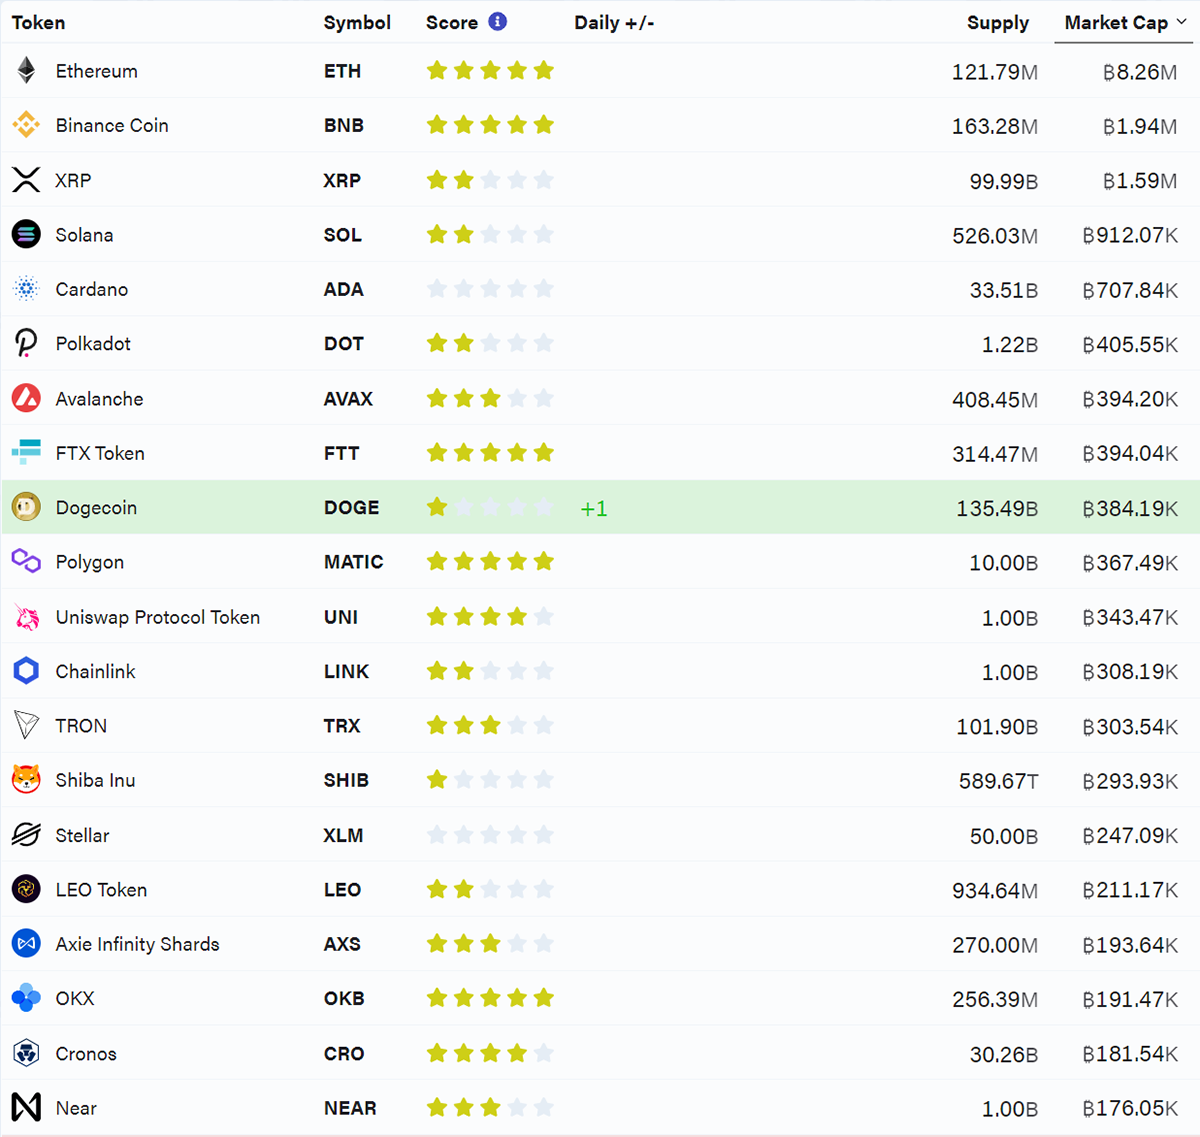Sort by Market Cap using its arrow
This screenshot has width=1200, height=1137.
[x=1182, y=22]
